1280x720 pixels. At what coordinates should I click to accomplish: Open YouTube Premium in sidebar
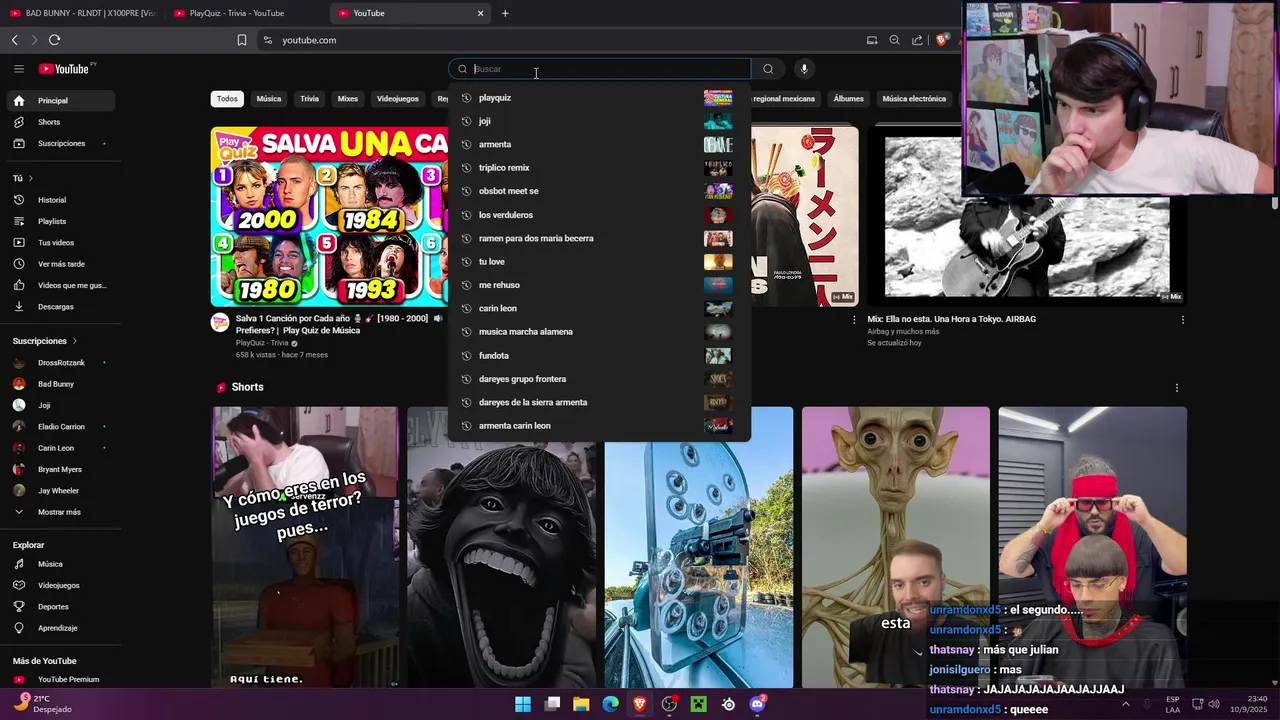tap(59, 680)
